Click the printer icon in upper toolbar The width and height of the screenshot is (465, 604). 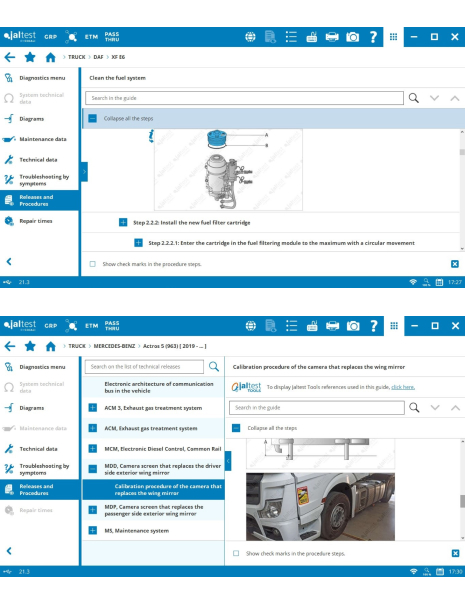pyautogui.click(x=332, y=37)
